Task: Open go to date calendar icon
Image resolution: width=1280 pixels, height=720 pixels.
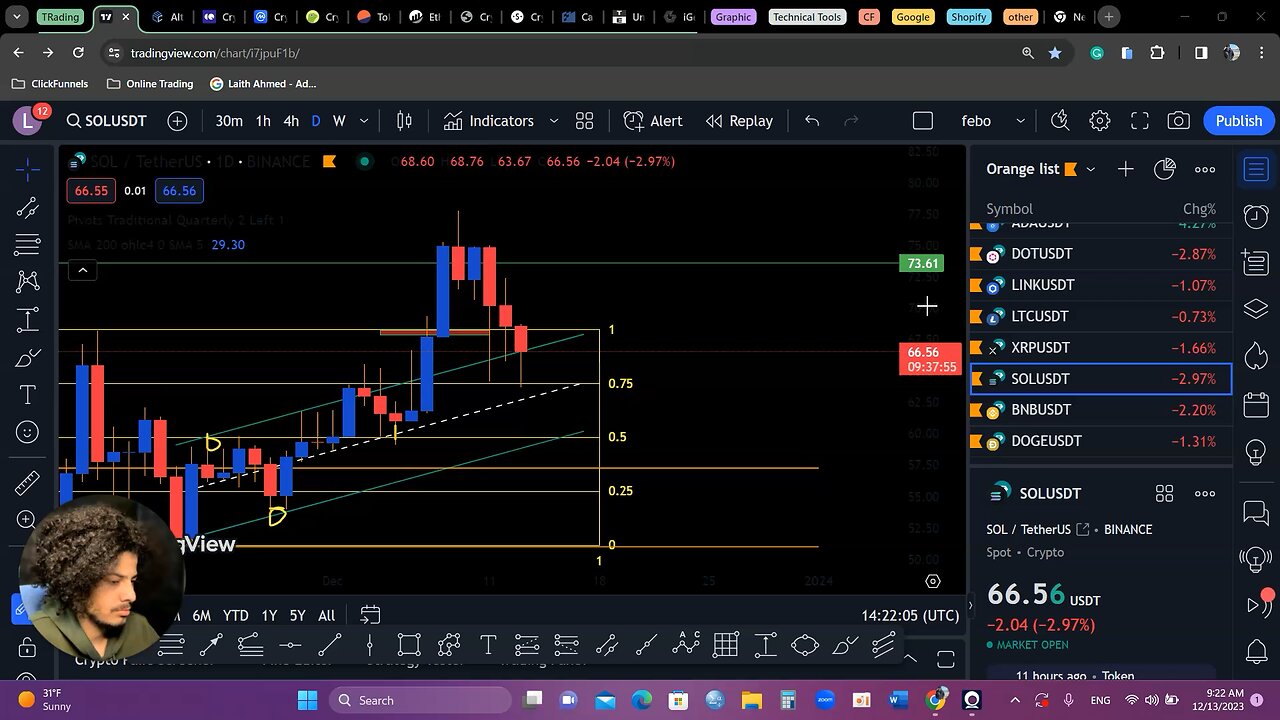Action: coord(370,615)
